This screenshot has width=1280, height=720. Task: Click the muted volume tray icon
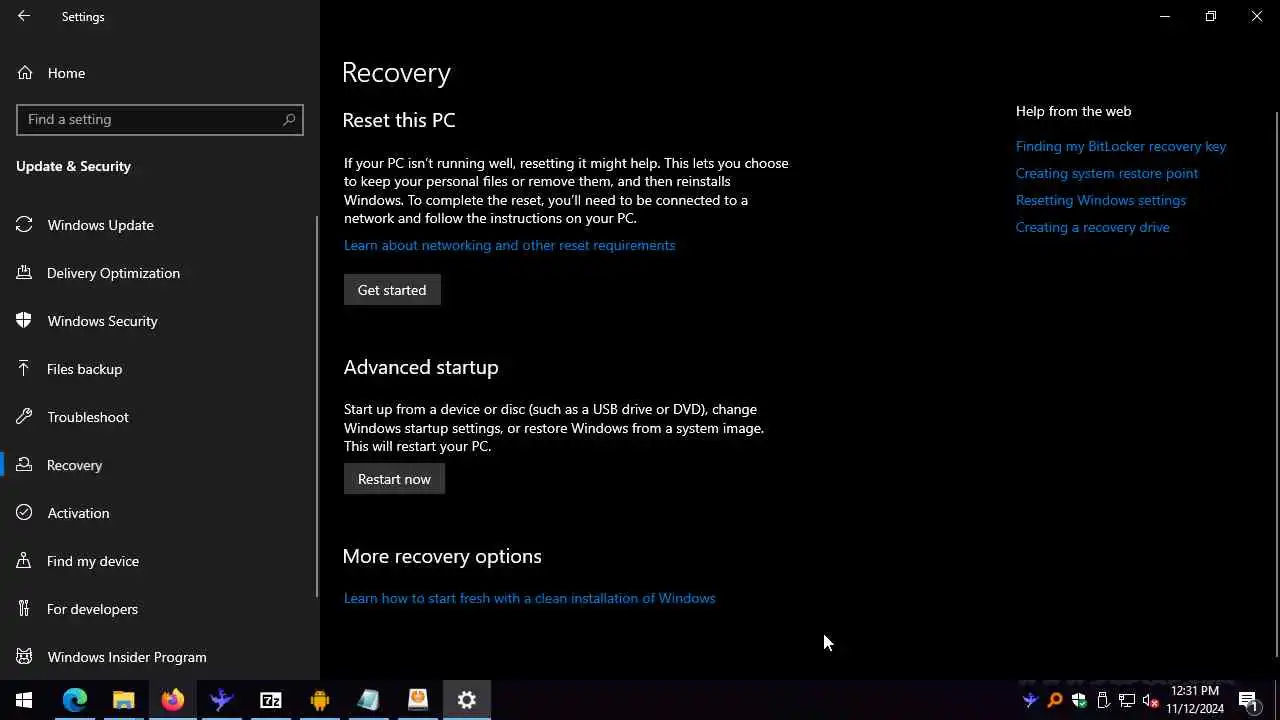tap(1151, 700)
